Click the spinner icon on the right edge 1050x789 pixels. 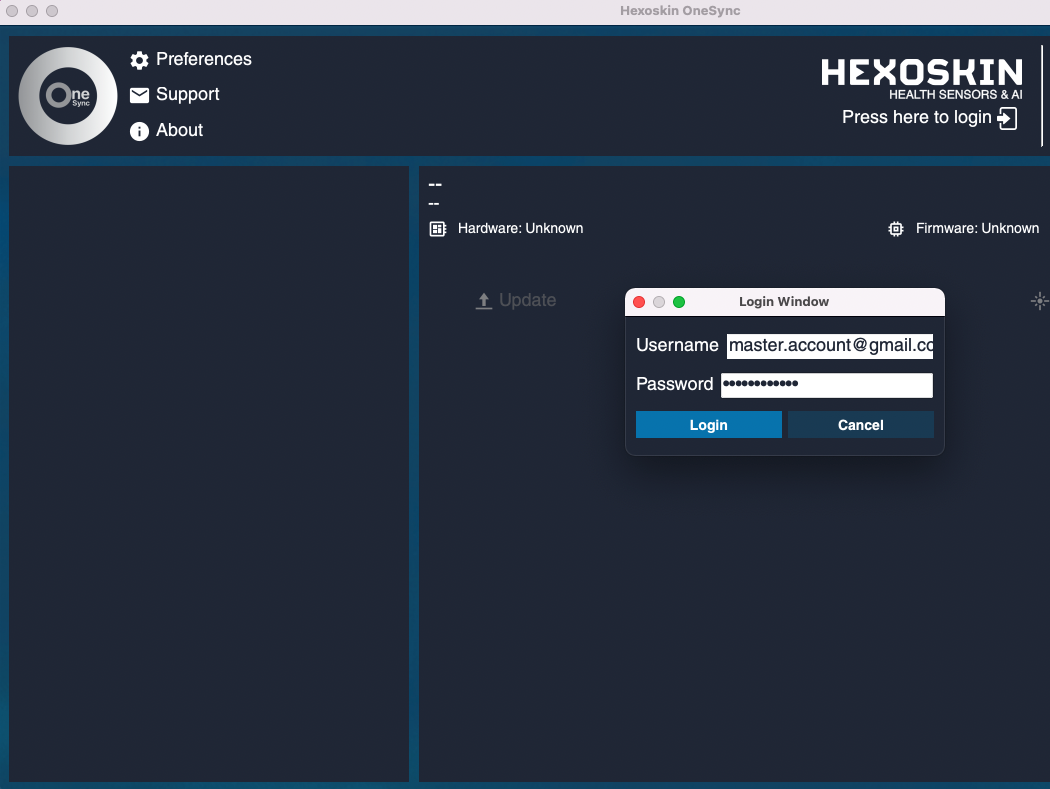(x=1039, y=300)
